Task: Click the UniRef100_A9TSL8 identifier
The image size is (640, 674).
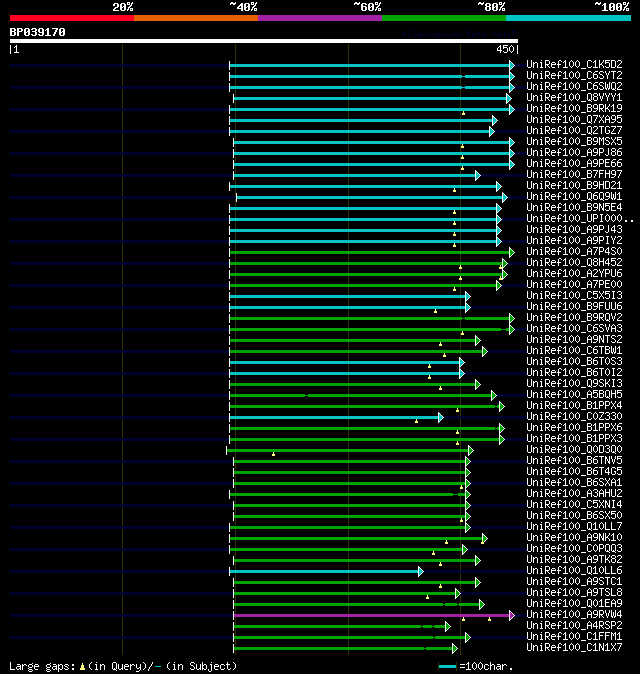Action: pos(574,593)
